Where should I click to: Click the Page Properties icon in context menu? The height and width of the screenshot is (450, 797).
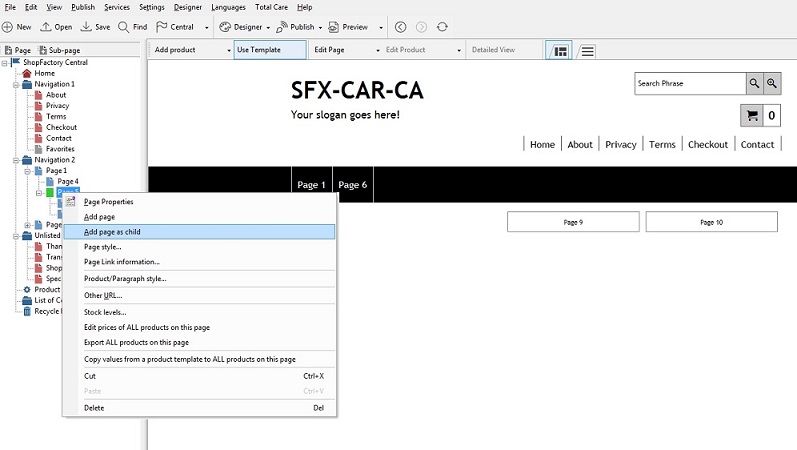pos(71,202)
